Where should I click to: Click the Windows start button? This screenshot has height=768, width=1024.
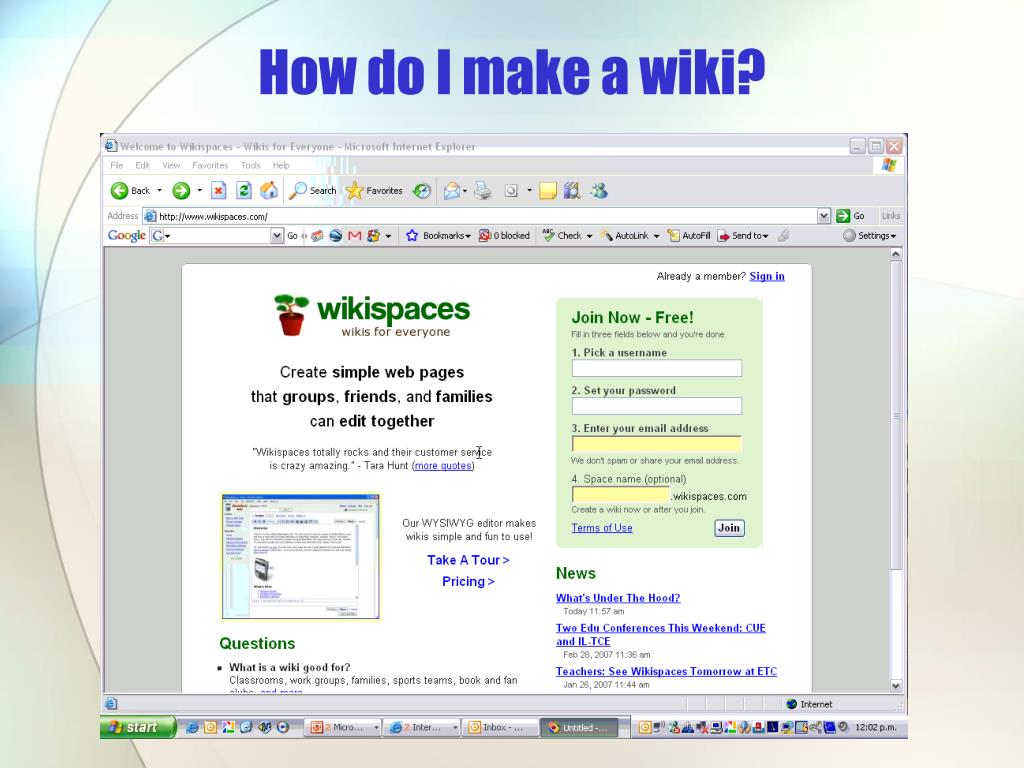pyautogui.click(x=138, y=727)
